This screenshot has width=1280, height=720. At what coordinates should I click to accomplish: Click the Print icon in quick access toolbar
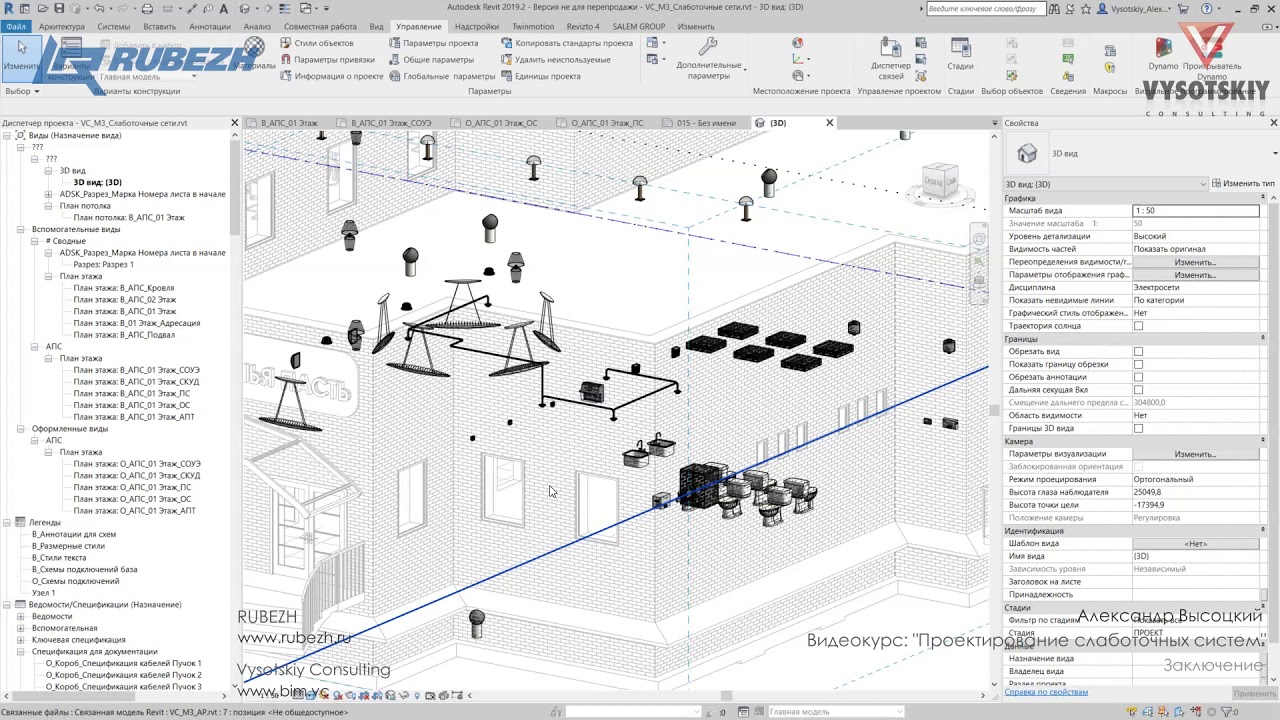[x=147, y=9]
